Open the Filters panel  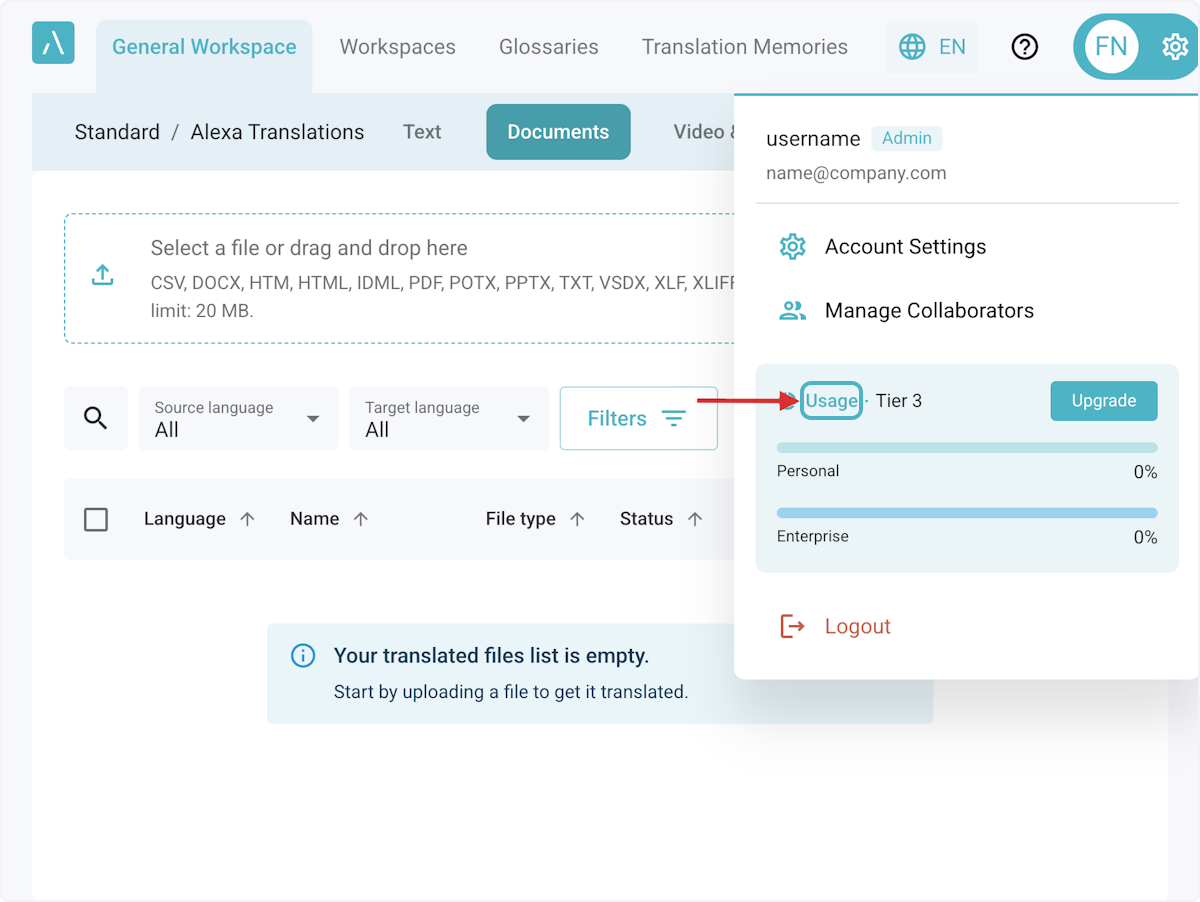coord(638,418)
